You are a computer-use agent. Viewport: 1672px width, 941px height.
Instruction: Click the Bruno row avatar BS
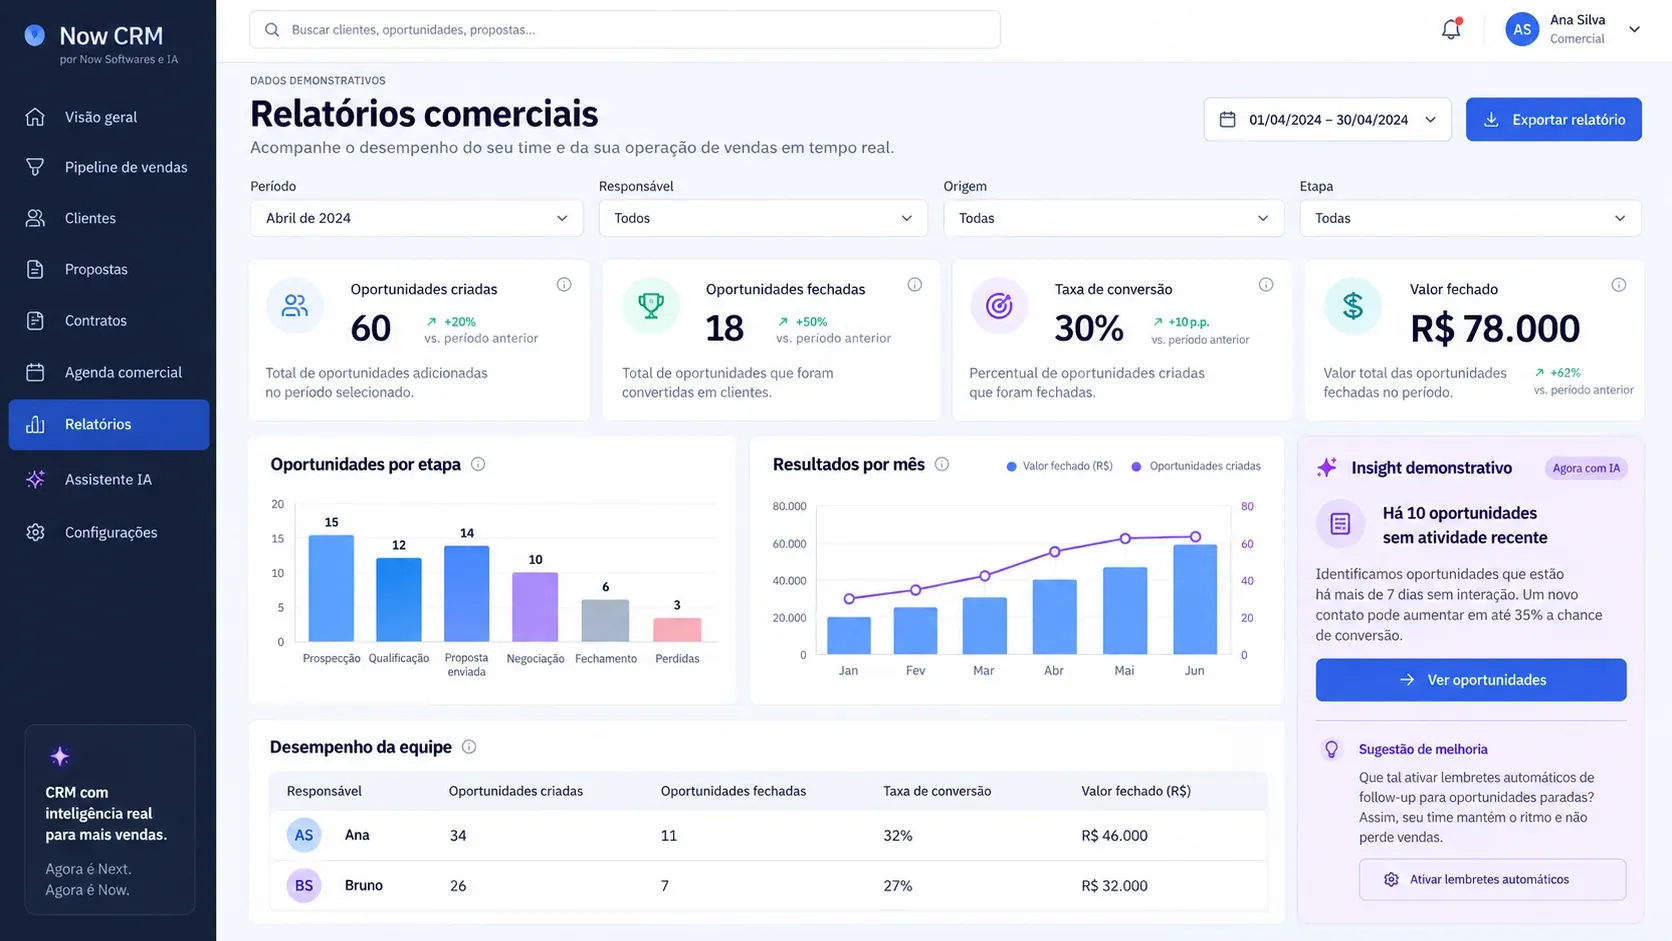pos(304,885)
